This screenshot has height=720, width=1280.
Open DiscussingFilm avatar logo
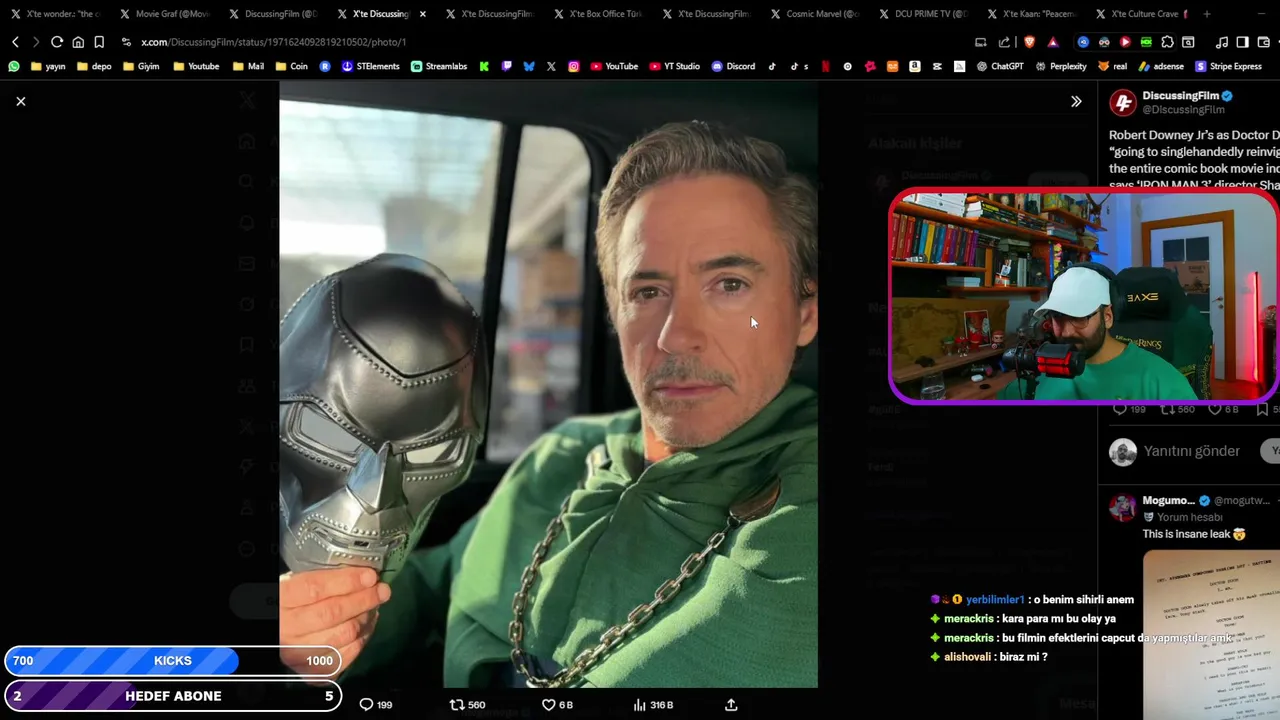click(x=1123, y=102)
